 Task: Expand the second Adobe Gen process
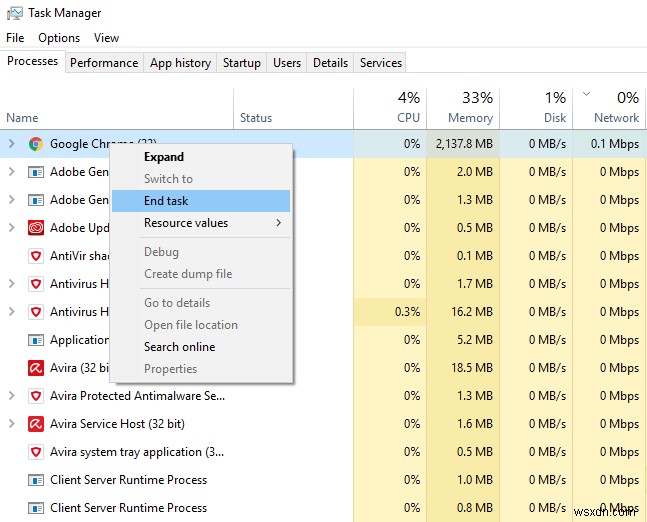tap(12, 200)
